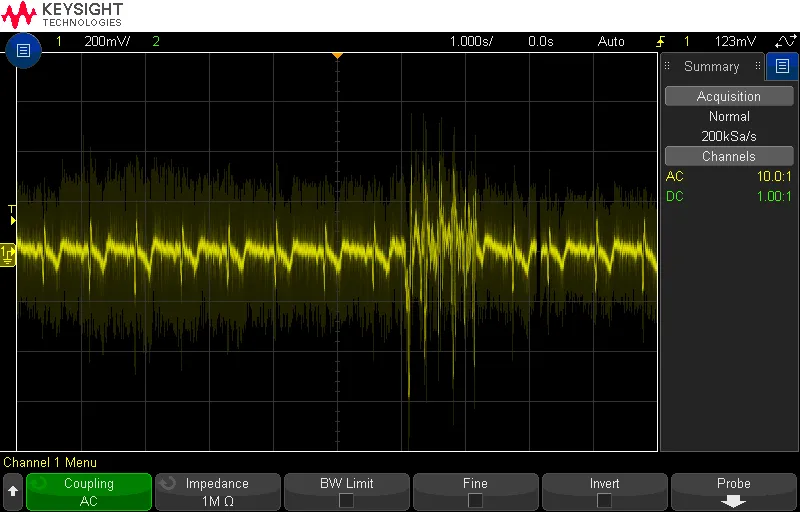800x512 pixels.
Task: Click the 0.0s delay value
Action: tap(541, 41)
